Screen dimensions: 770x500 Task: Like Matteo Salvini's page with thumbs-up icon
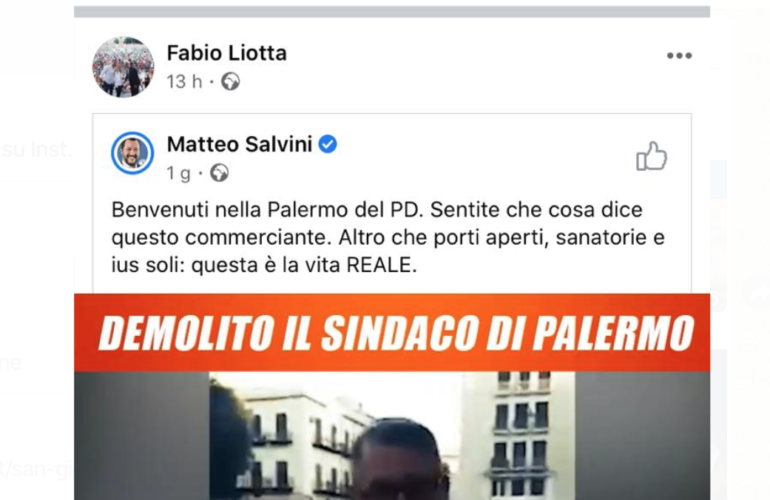tap(652, 156)
